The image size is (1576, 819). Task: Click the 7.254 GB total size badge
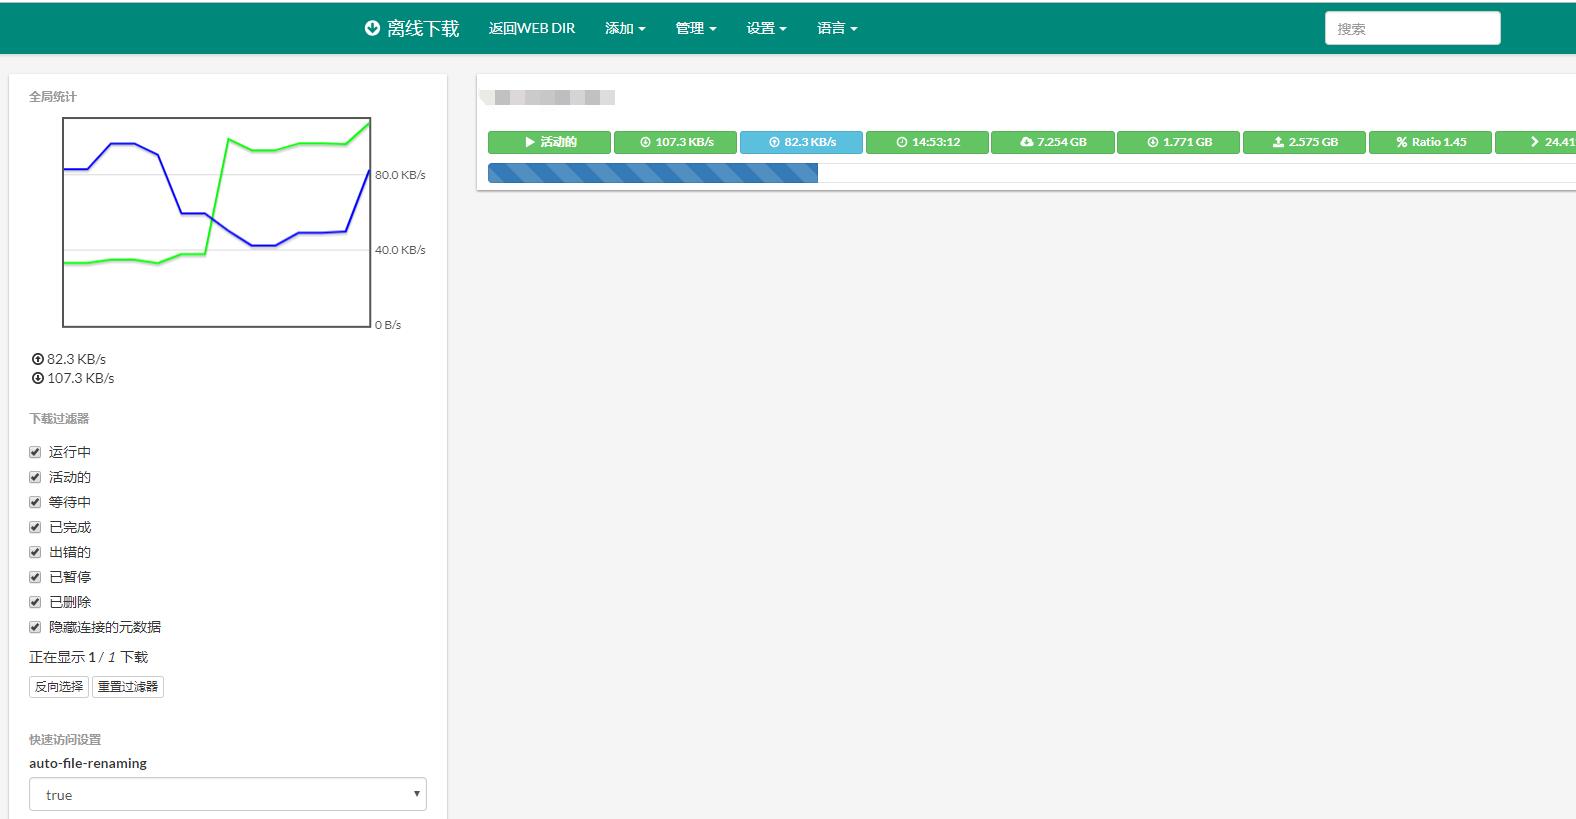click(1052, 142)
